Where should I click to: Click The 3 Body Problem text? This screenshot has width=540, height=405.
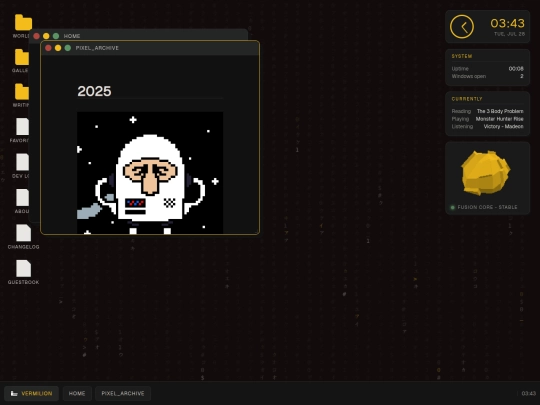(500, 111)
